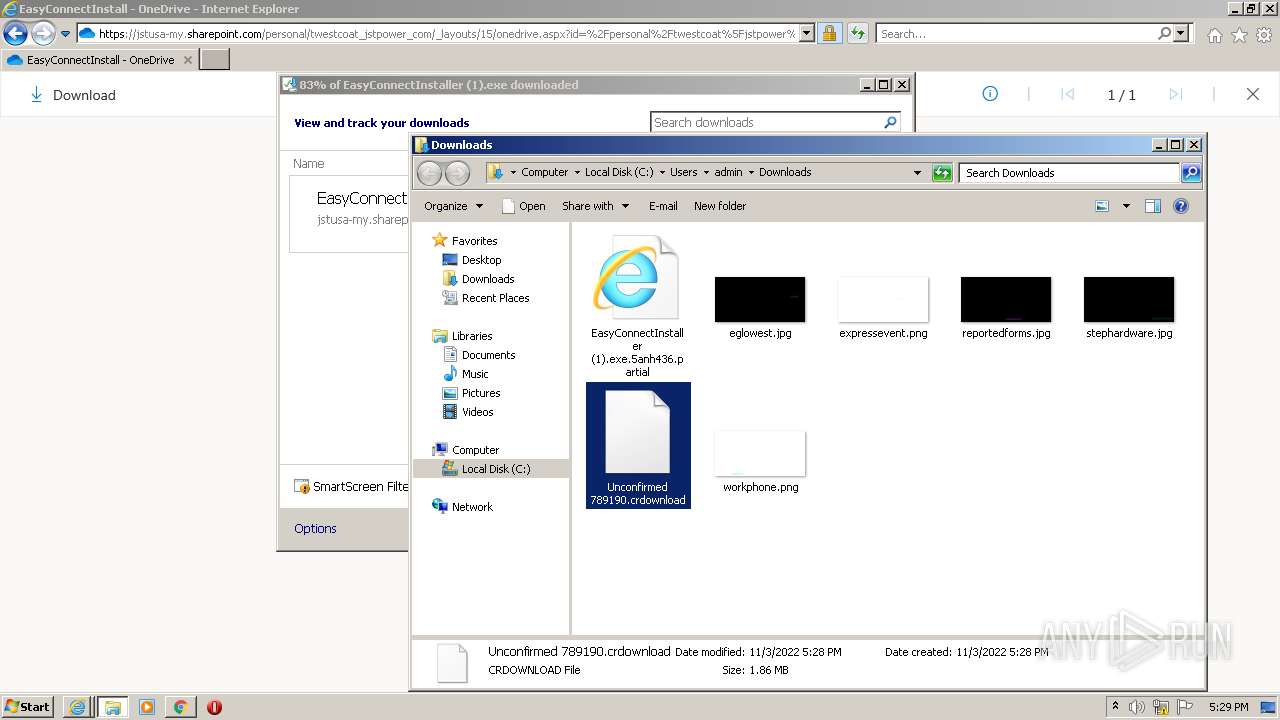Click the Explorer help icon
The width and height of the screenshot is (1280, 720).
(x=1181, y=206)
